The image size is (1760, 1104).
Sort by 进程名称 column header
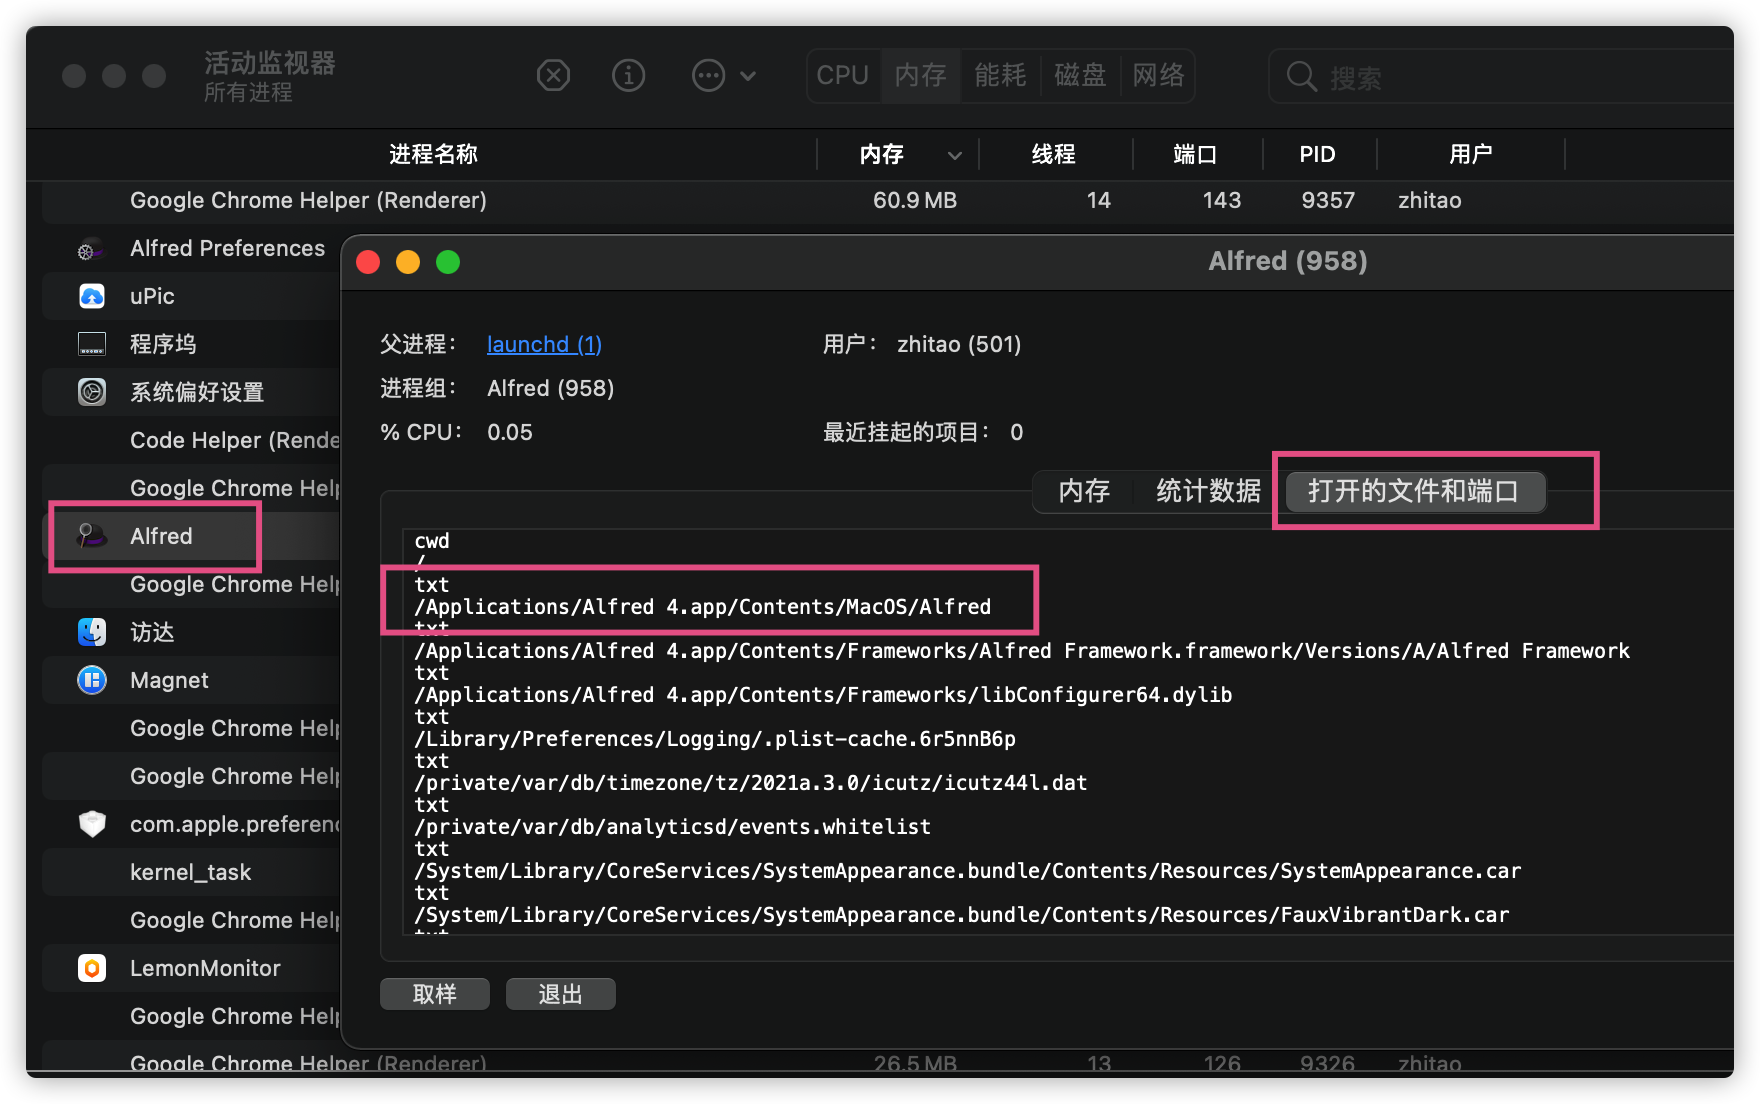433,154
